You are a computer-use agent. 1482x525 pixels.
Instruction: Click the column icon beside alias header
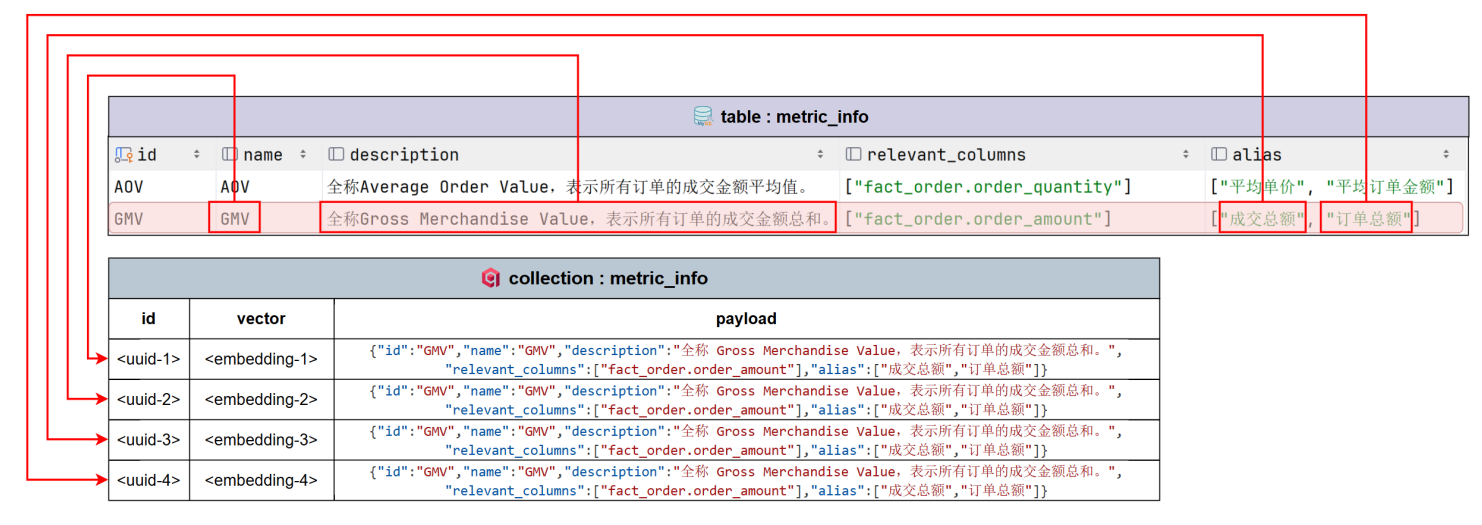[x=1219, y=155]
